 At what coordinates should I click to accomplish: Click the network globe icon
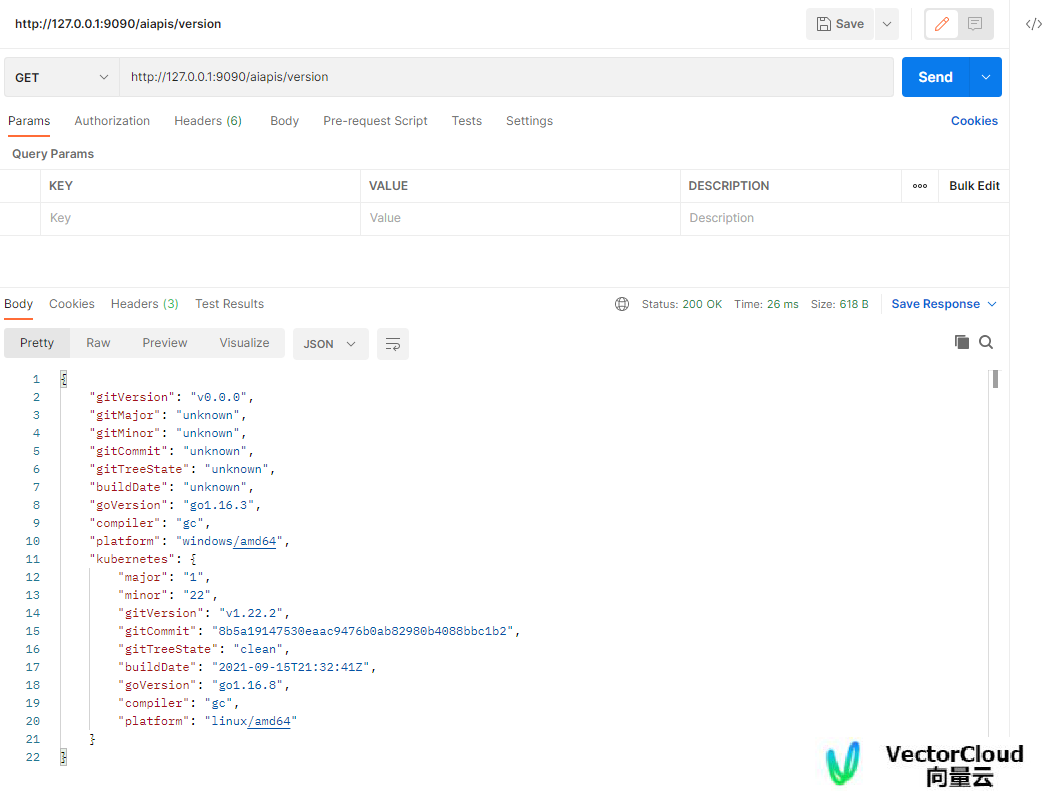click(x=622, y=304)
